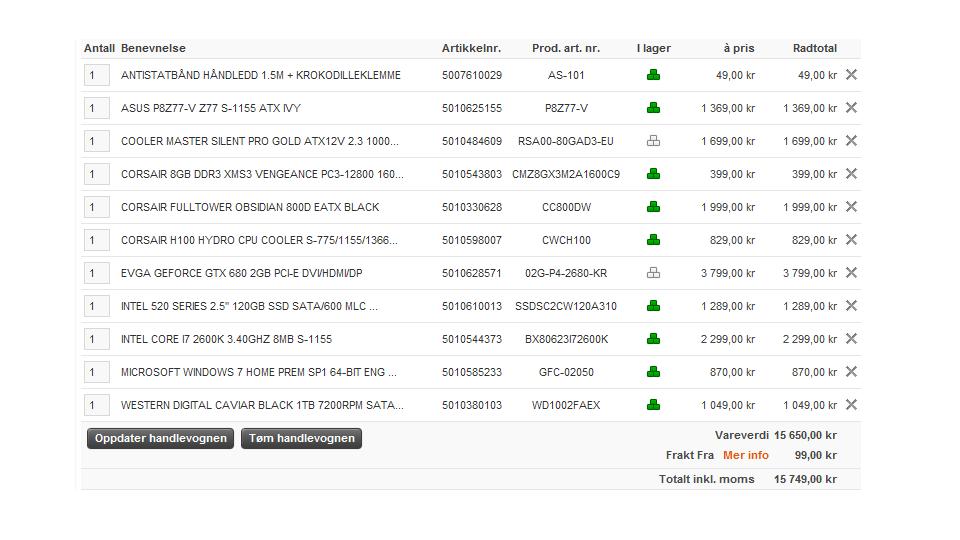960x540 pixels.
Task: Focus quantity field for CORSAIR 8GB DDR3
Action: [97, 174]
